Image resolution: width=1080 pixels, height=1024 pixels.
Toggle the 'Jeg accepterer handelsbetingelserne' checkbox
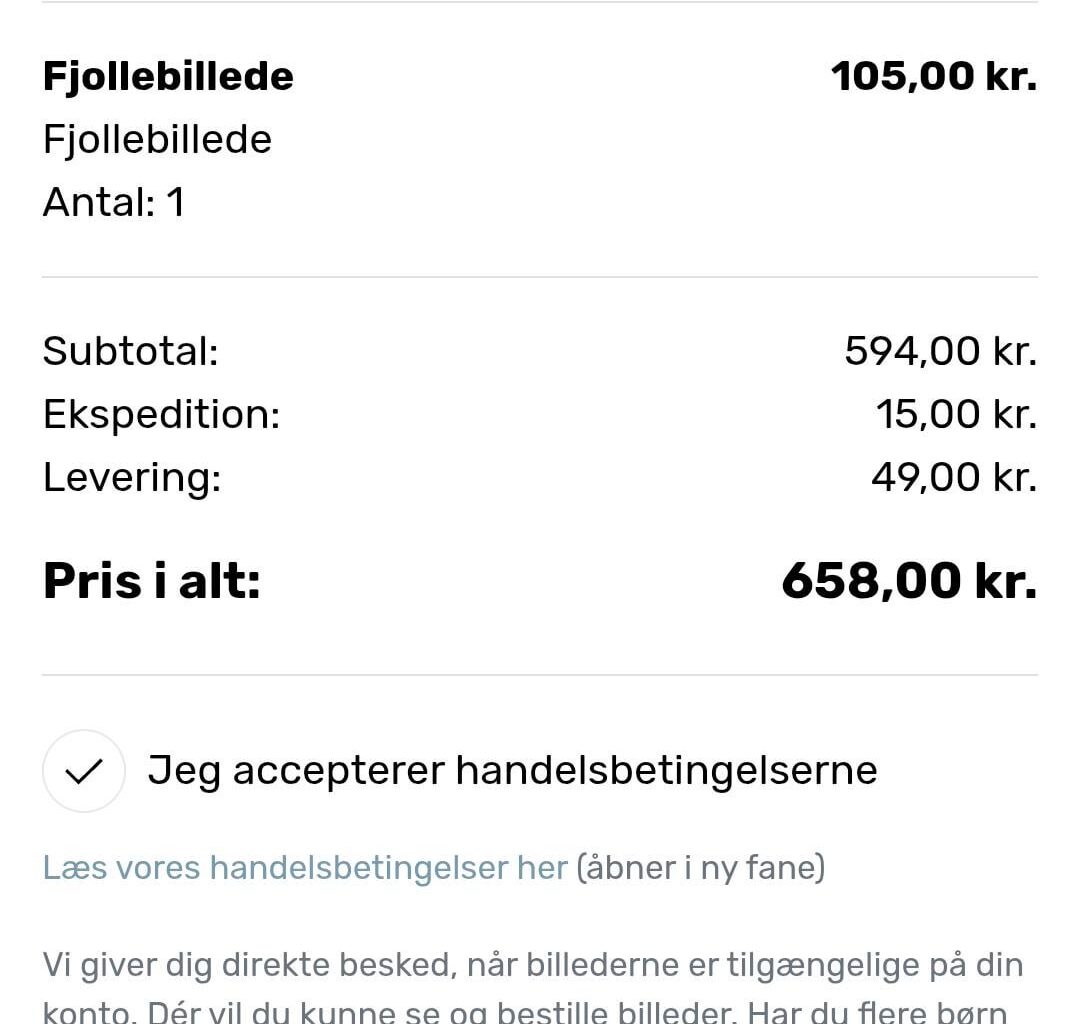[x=83, y=770]
